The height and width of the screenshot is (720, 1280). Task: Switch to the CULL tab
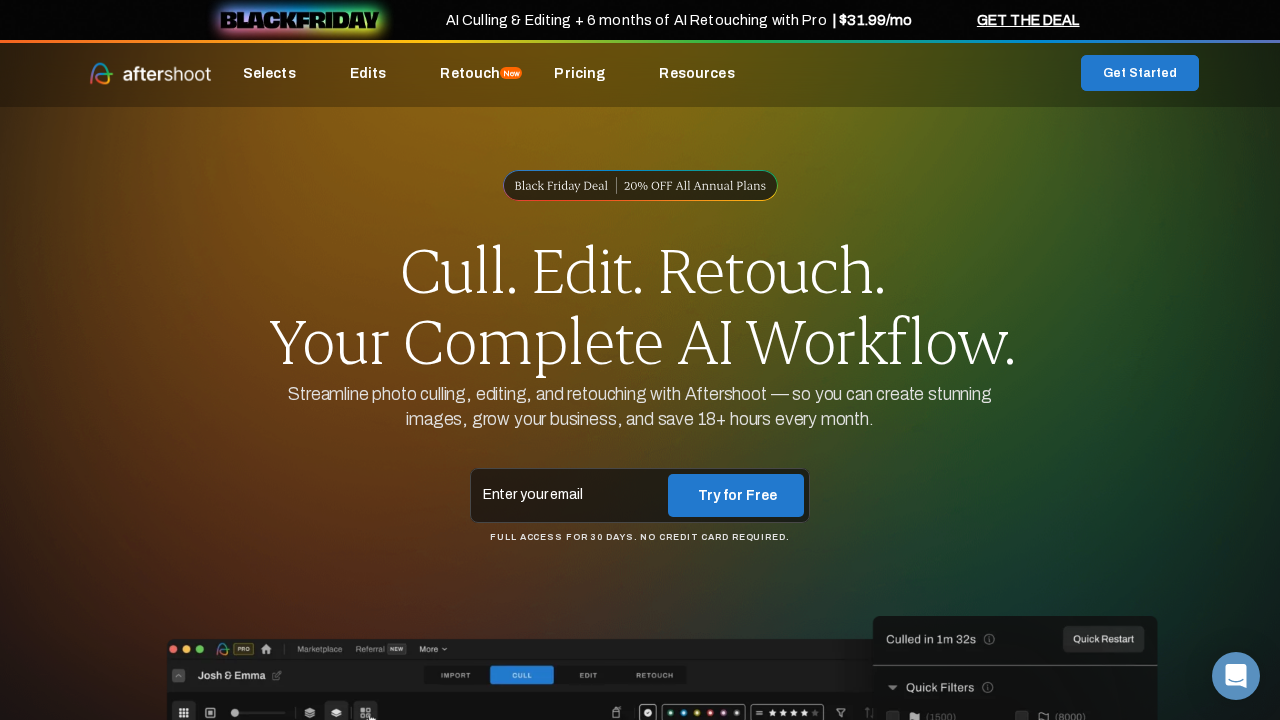point(522,675)
